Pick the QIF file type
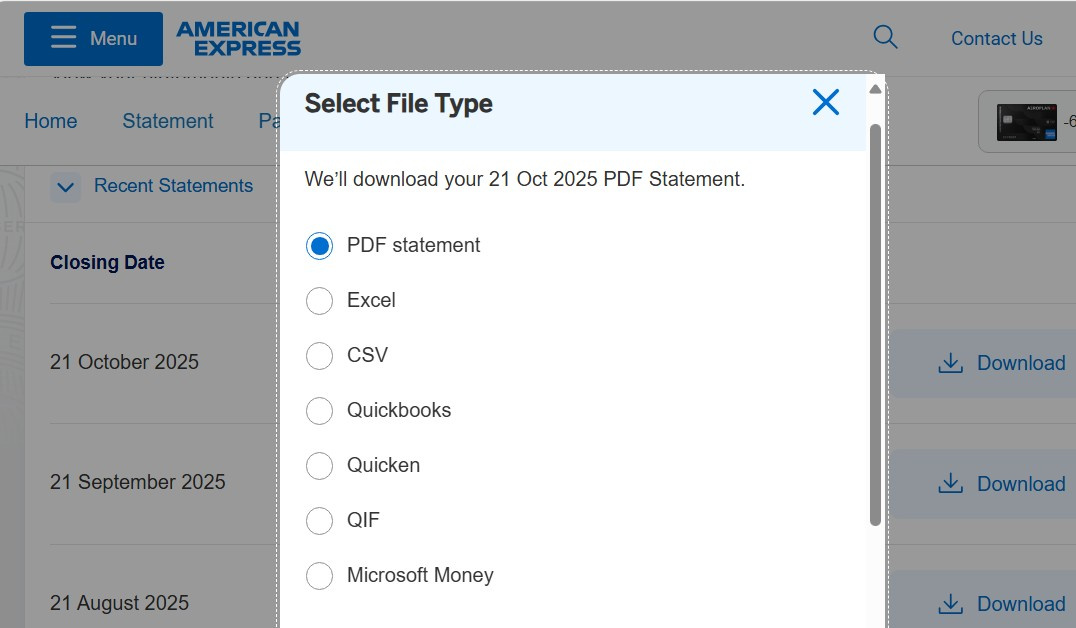Viewport: 1076px width, 628px height. tap(319, 521)
